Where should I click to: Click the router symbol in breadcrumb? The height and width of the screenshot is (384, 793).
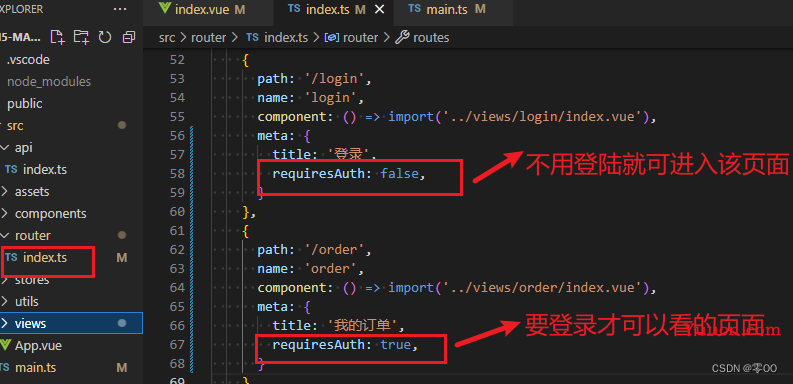click(360, 38)
